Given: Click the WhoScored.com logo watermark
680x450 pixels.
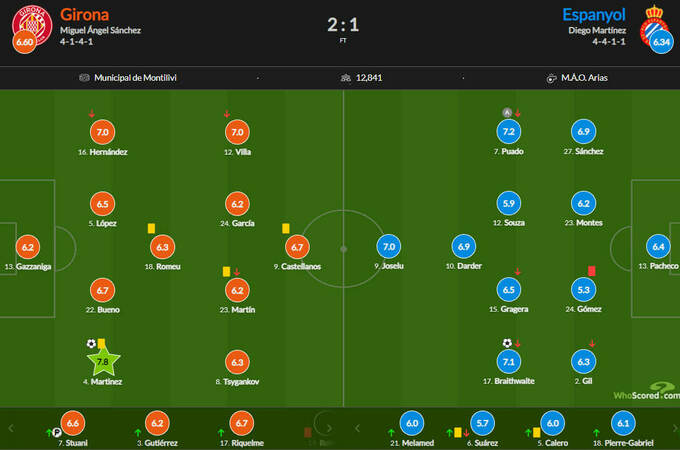Looking at the screenshot, I should pos(642,392).
